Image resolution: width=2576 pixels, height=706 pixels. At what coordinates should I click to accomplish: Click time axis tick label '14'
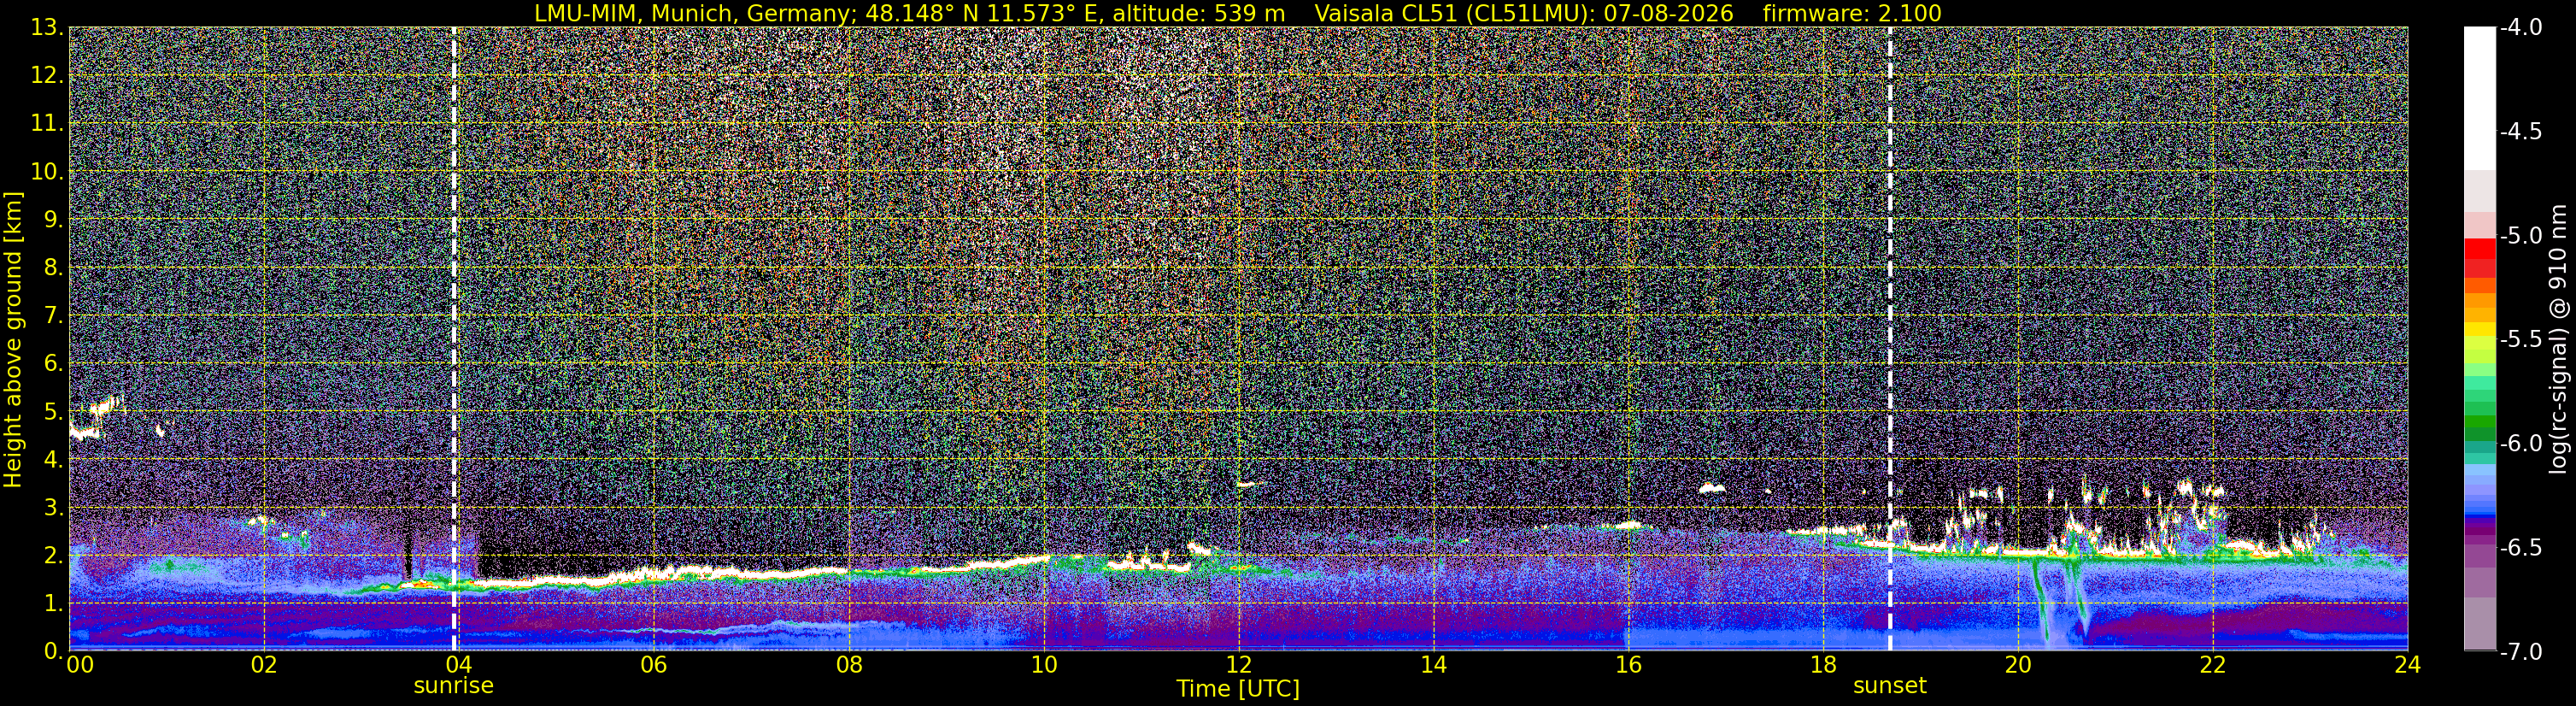point(1433,666)
